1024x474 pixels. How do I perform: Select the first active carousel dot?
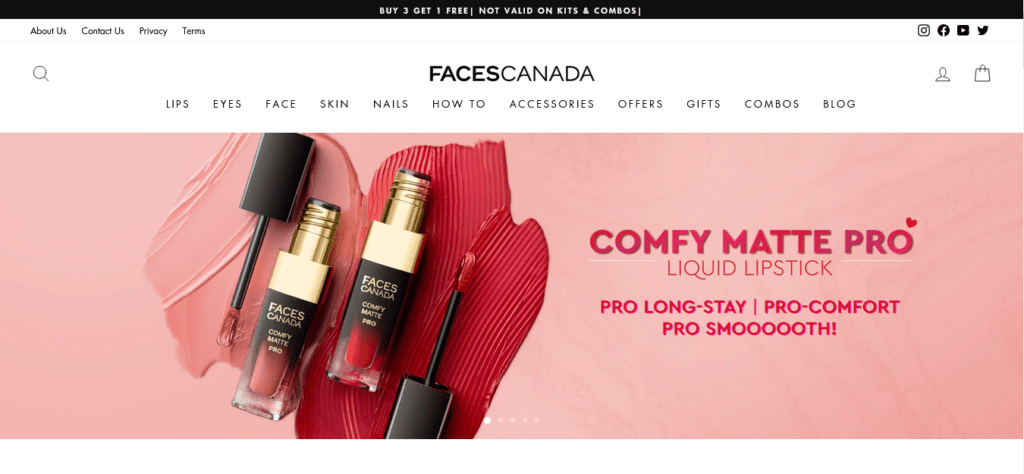point(487,420)
